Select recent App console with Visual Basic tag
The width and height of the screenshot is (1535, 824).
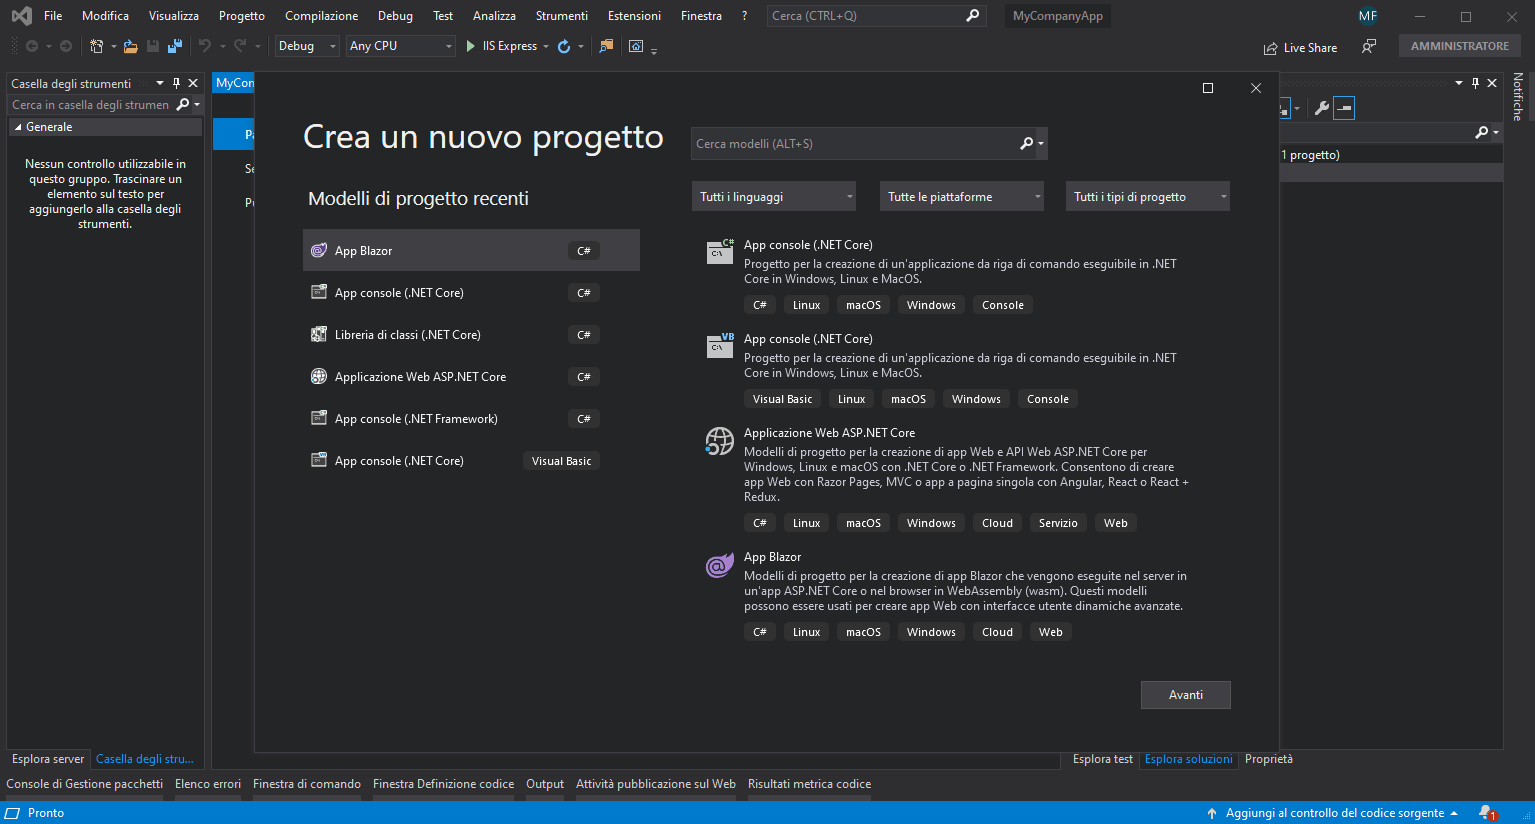[471, 460]
